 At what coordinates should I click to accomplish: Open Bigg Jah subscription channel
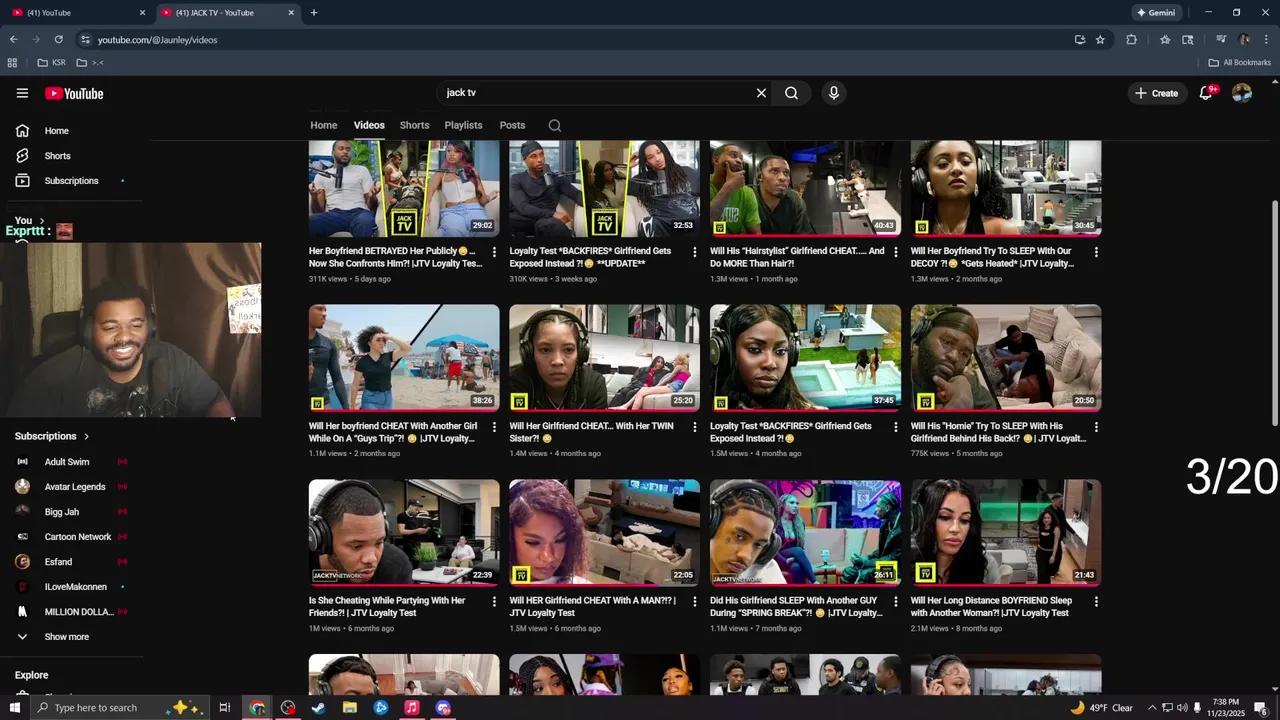pos(62,512)
